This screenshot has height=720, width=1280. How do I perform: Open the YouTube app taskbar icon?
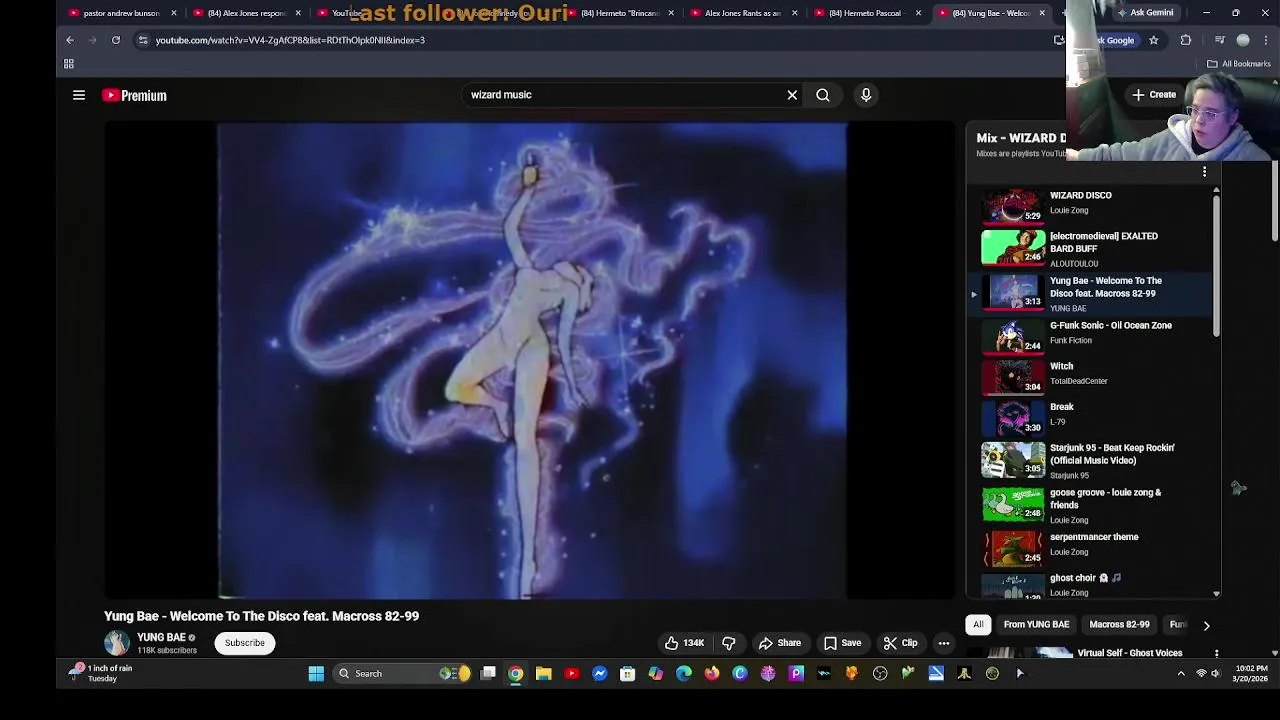[x=572, y=674]
